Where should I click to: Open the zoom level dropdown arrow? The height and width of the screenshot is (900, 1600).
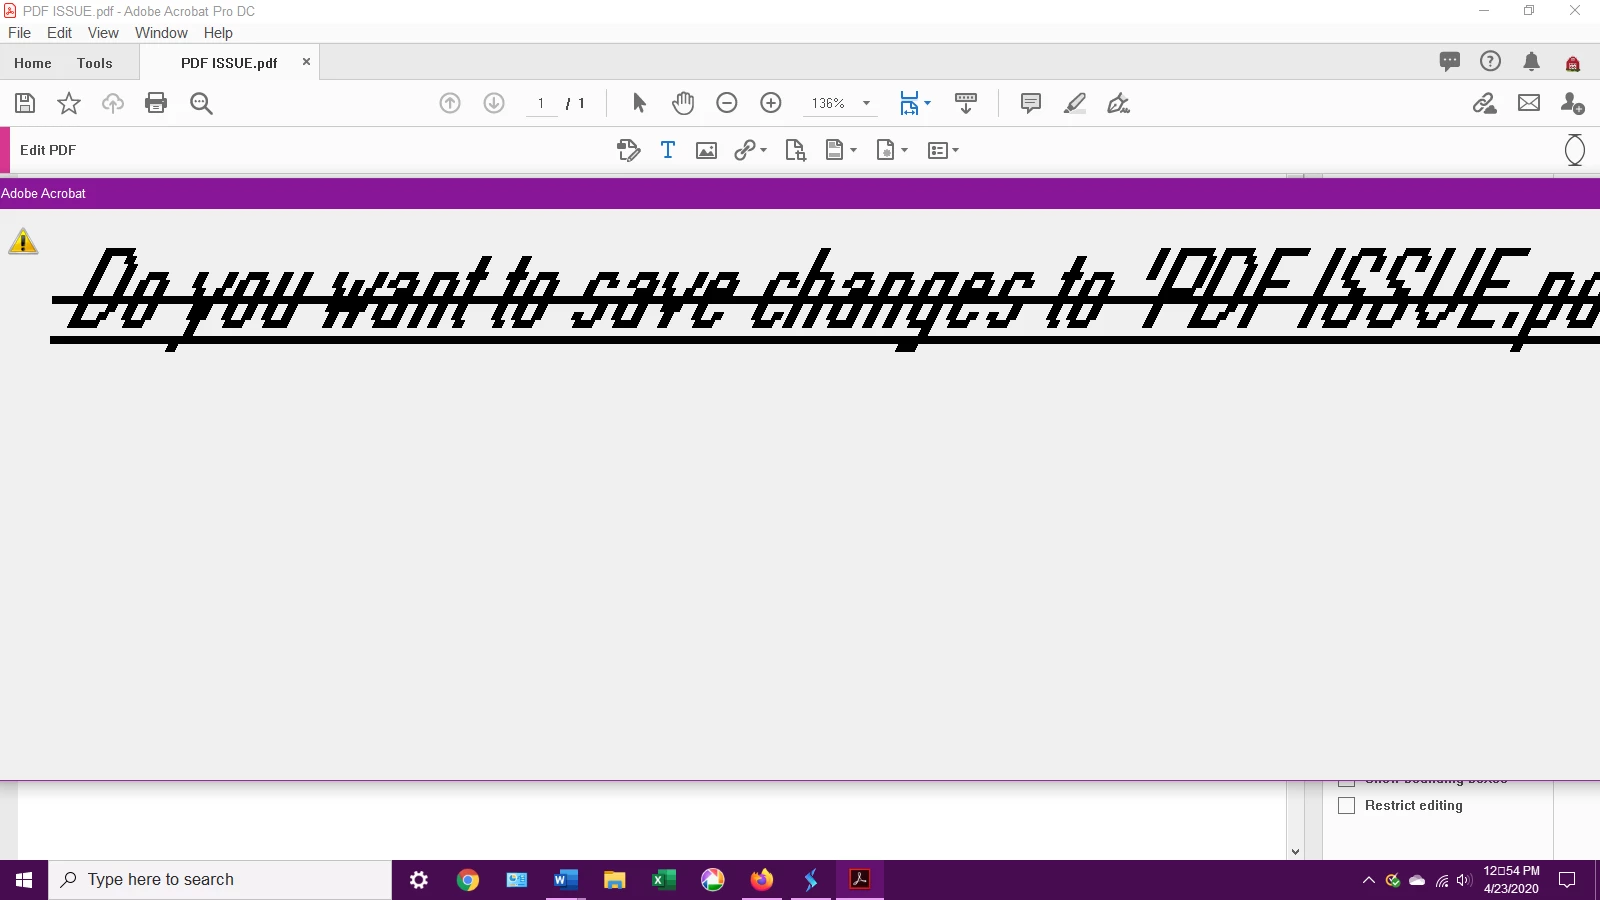tap(867, 103)
